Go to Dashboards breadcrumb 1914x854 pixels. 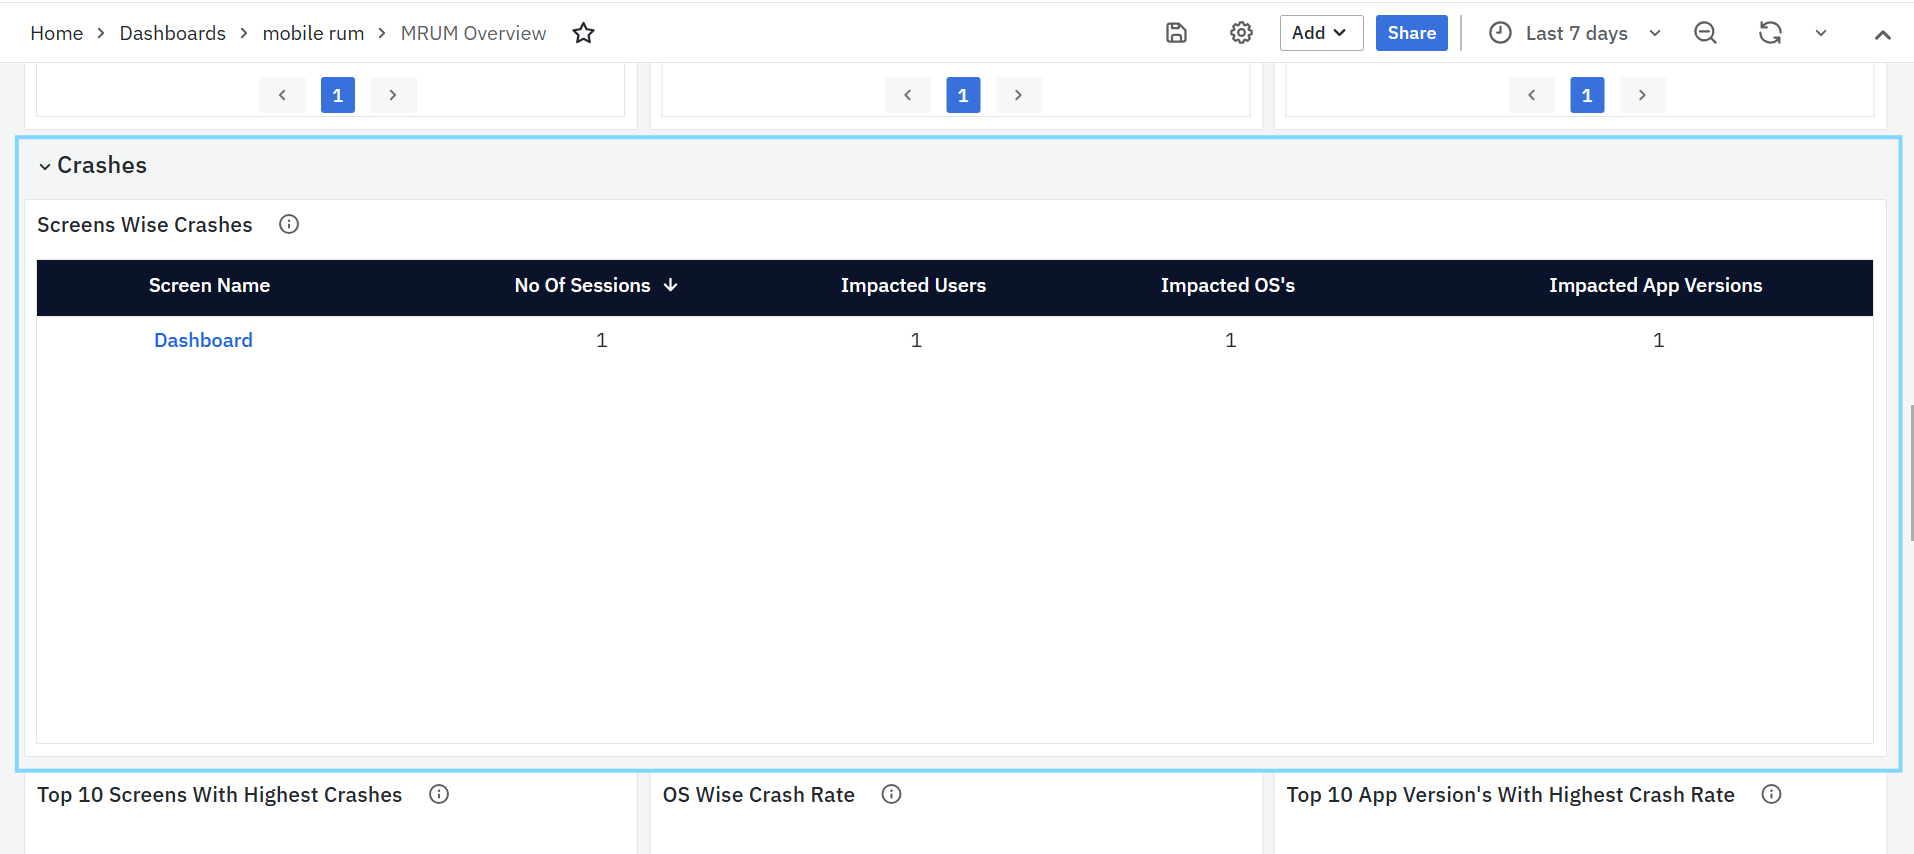(172, 33)
